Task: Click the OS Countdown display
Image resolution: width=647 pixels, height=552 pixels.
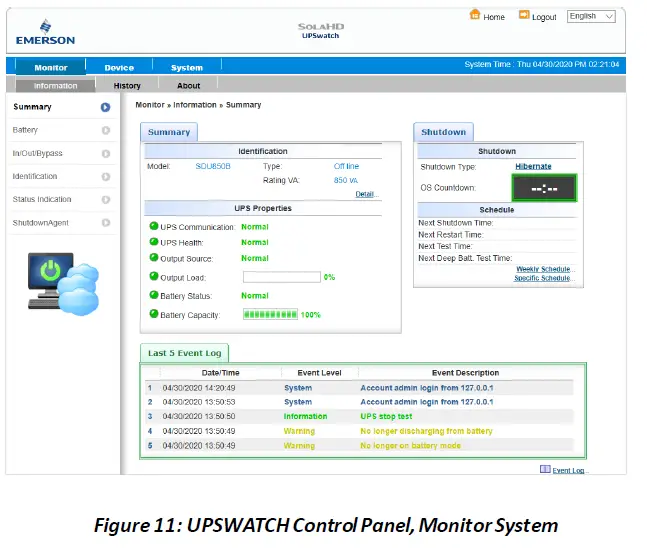Action: pos(544,188)
